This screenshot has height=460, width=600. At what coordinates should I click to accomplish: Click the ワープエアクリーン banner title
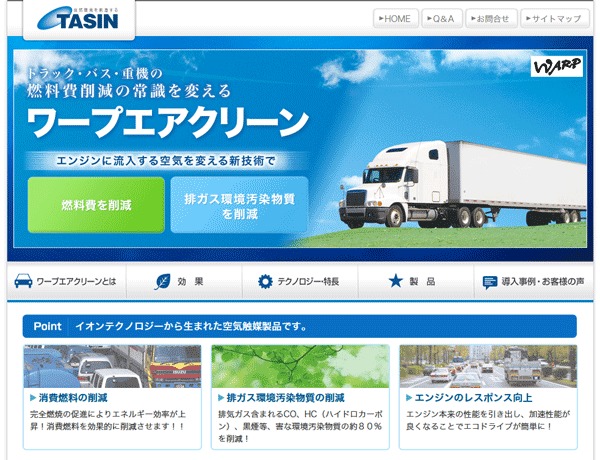(168, 122)
